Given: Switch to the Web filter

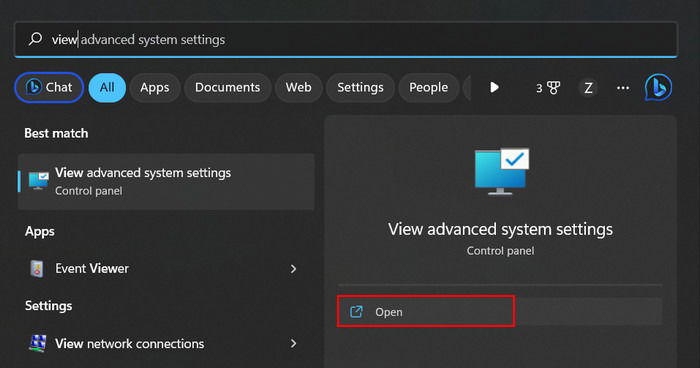Looking at the screenshot, I should 299,88.
